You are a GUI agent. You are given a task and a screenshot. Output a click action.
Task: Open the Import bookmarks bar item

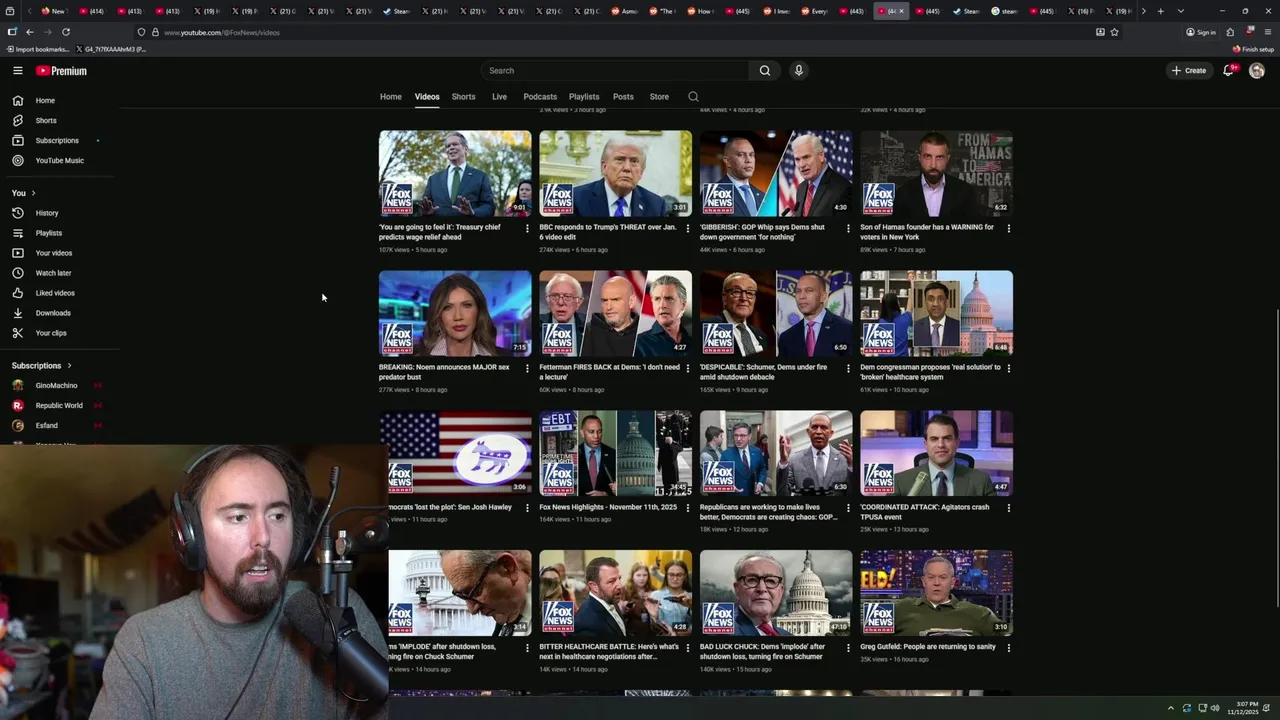[x=38, y=49]
